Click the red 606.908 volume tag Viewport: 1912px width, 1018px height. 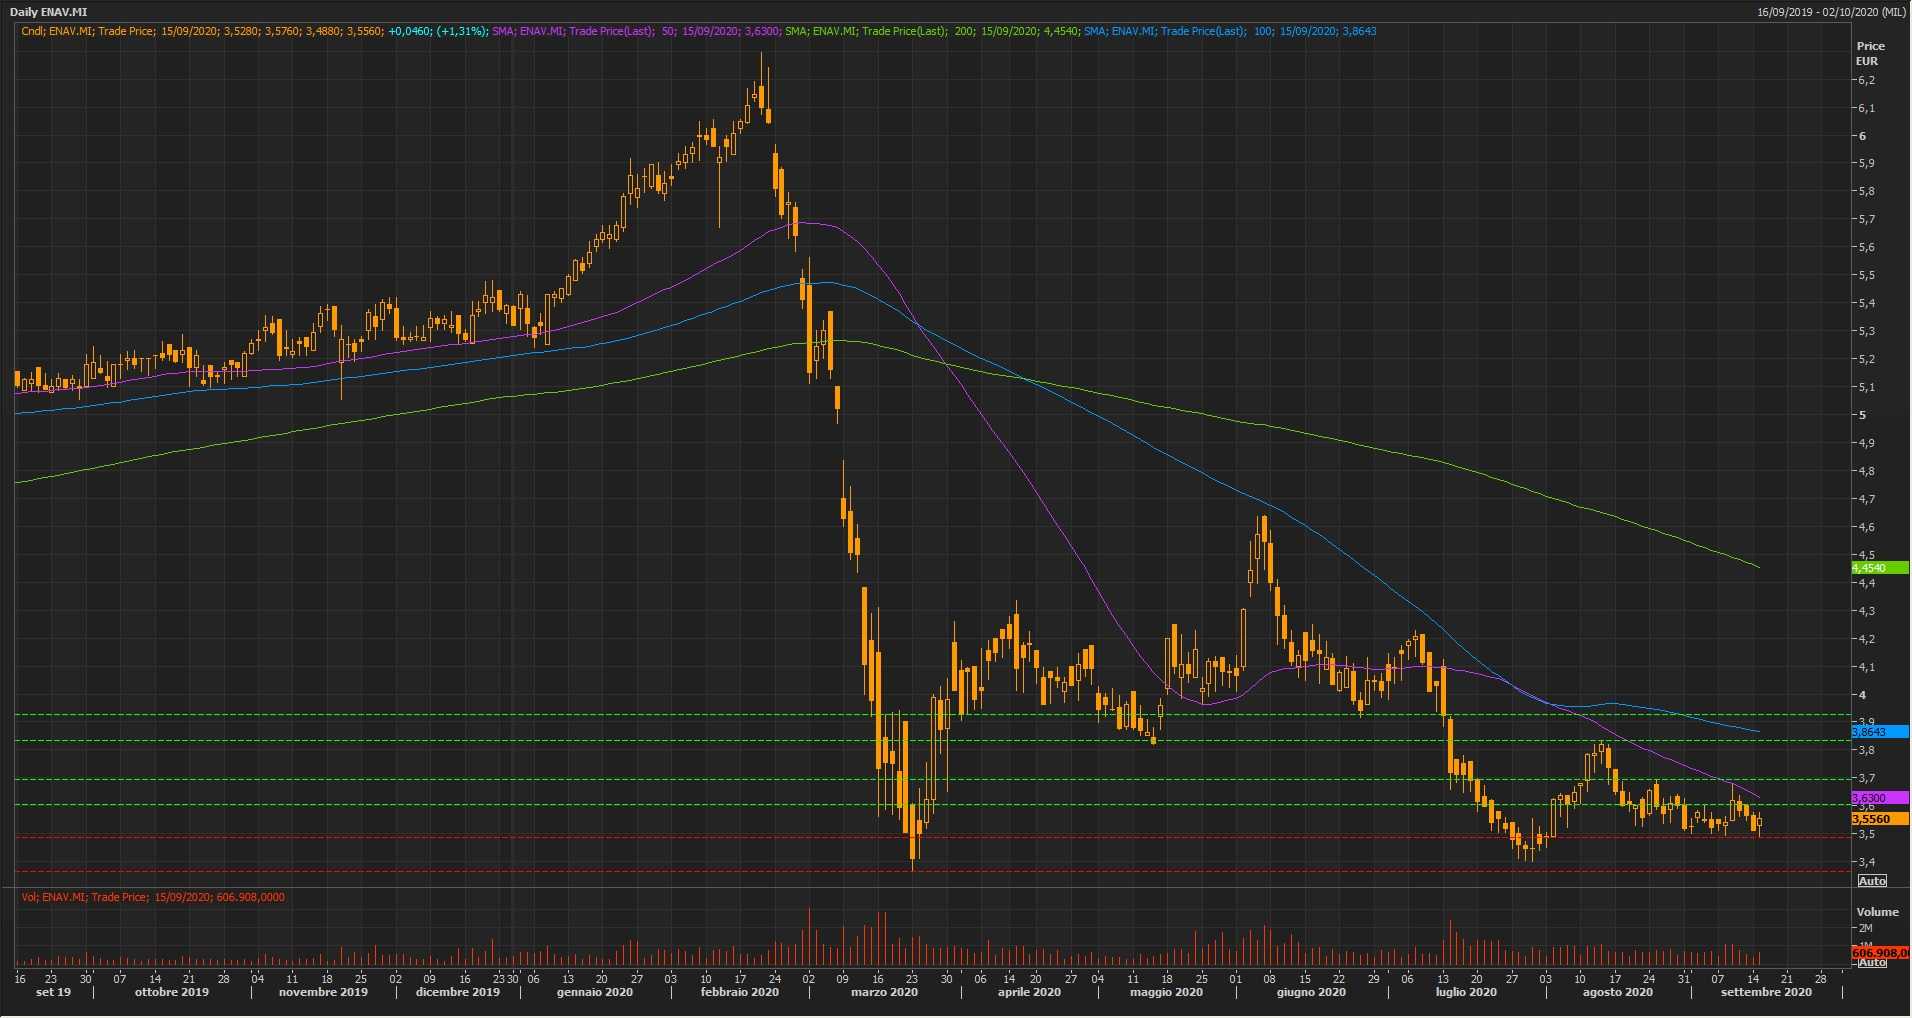tap(1878, 953)
